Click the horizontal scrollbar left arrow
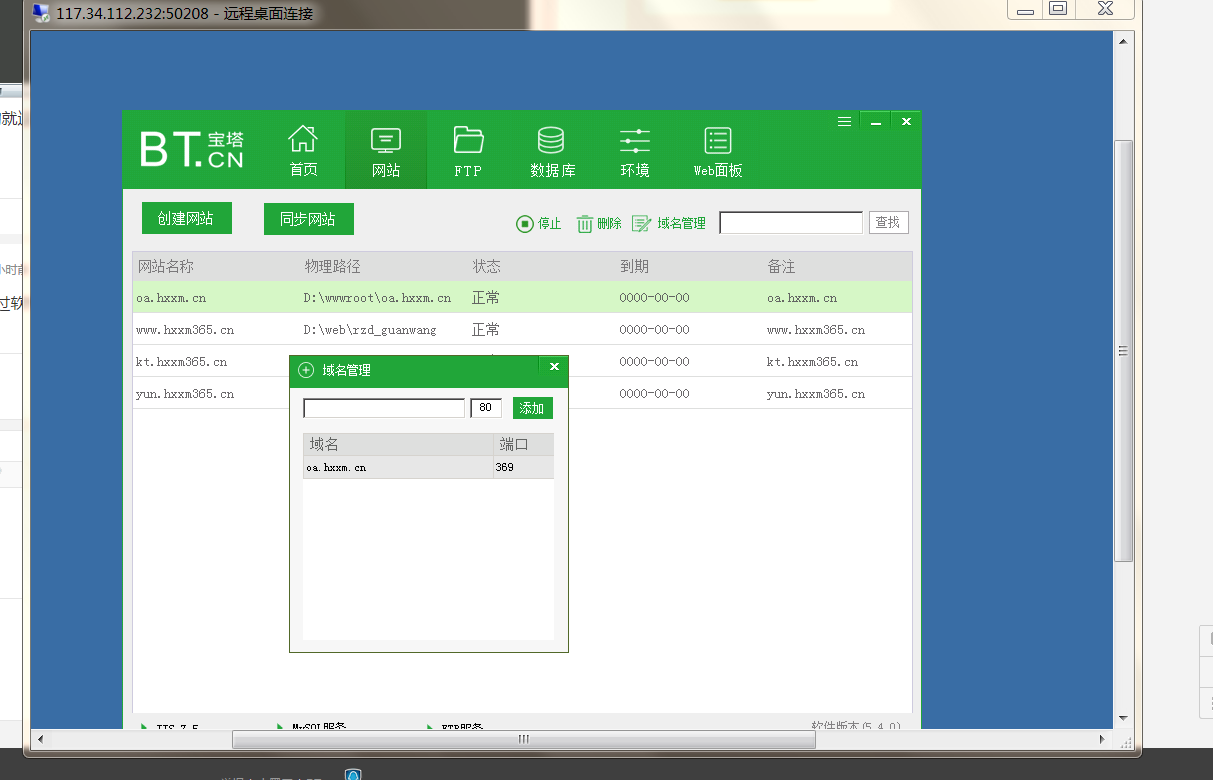Viewport: 1213px width, 780px height. coord(41,739)
